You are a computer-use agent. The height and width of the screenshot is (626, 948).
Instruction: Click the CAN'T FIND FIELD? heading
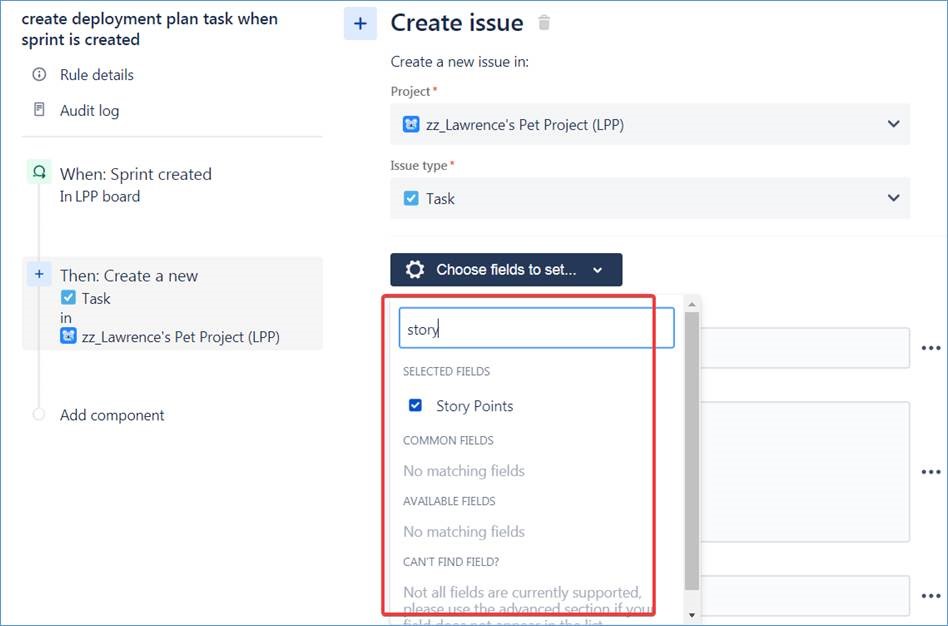[x=451, y=562]
